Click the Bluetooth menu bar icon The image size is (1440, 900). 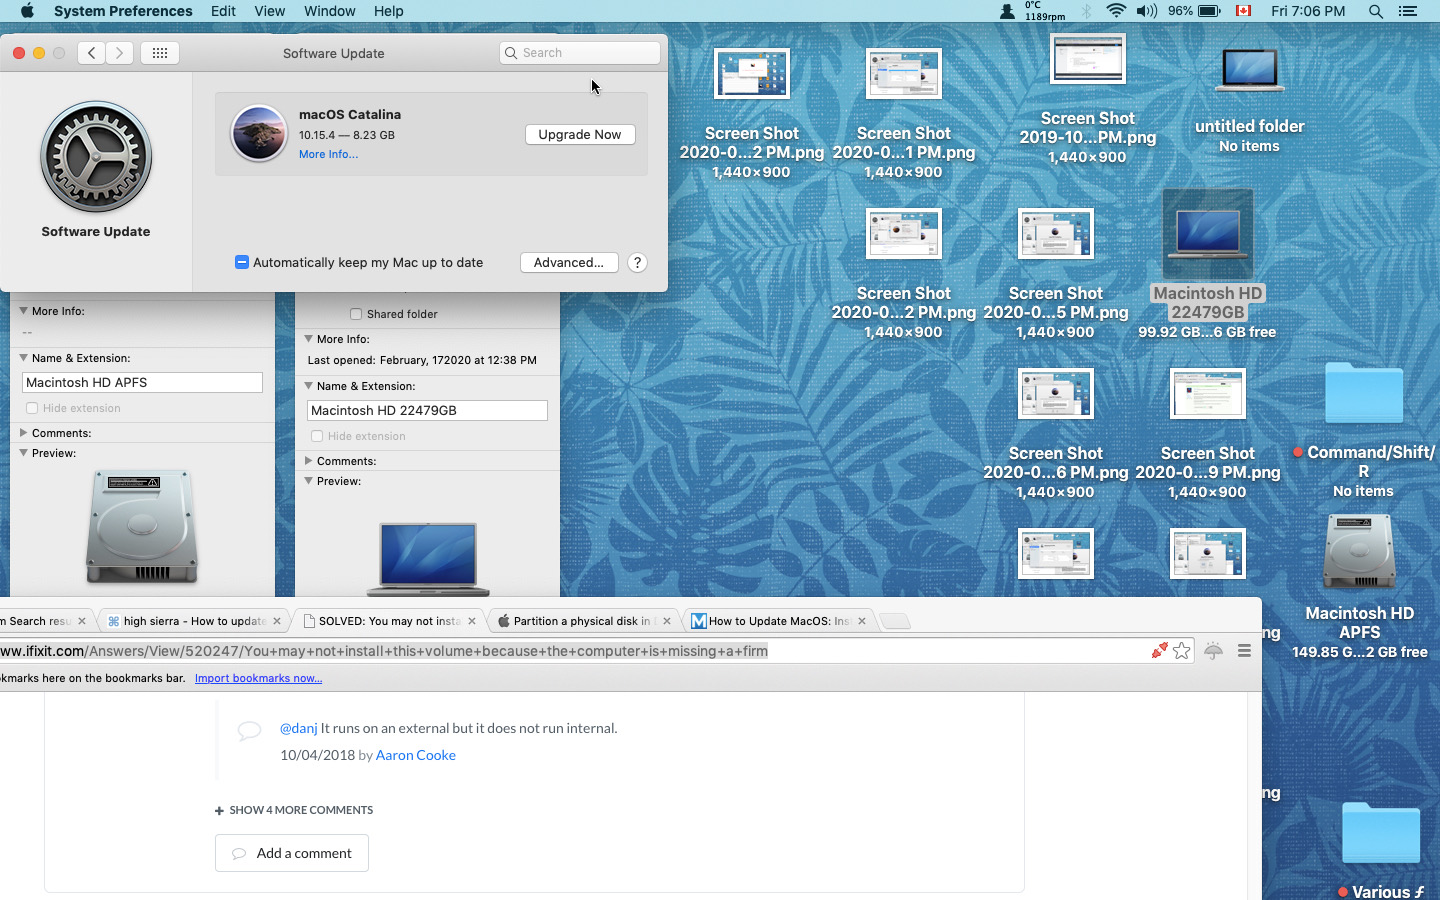coord(1087,11)
